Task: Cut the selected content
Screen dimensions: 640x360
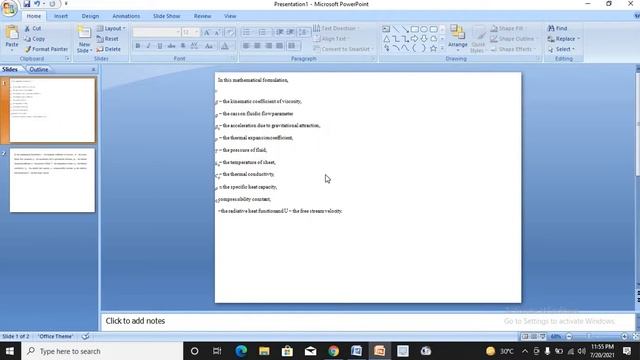Action: (x=33, y=29)
